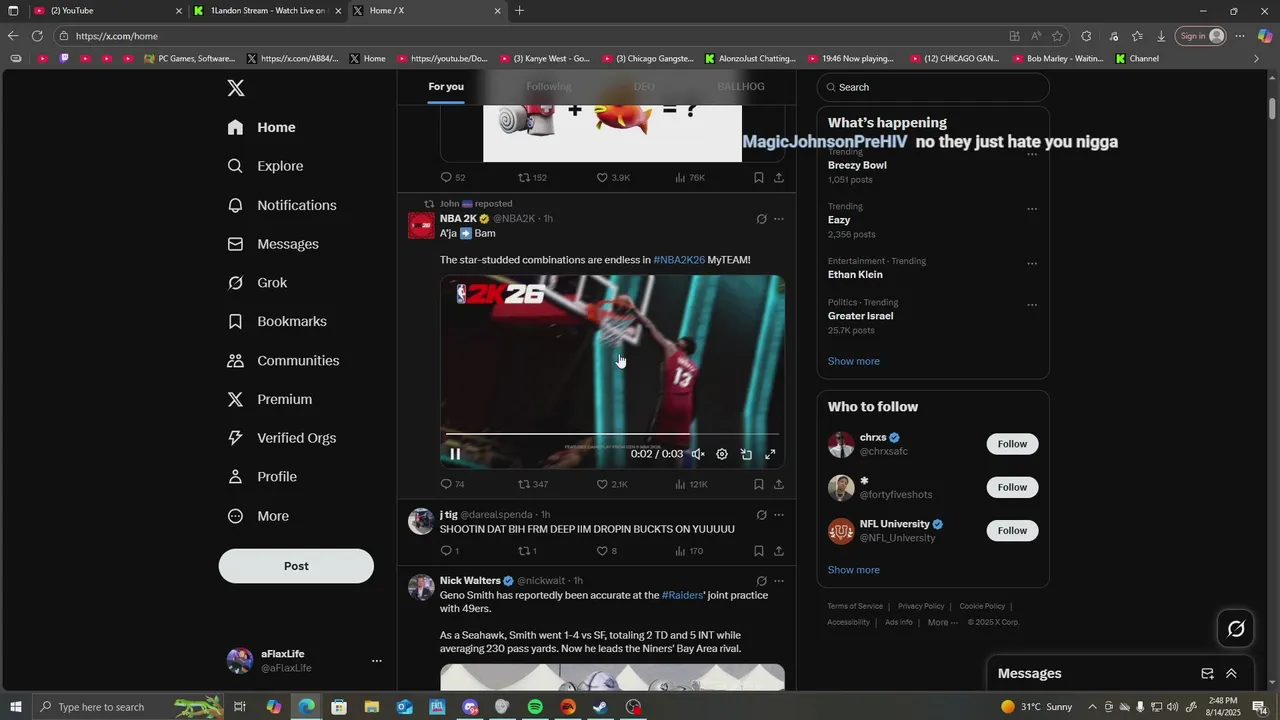Viewport: 1280px width, 720px height.
Task: Open Premium in sidebar
Action: 270,399
